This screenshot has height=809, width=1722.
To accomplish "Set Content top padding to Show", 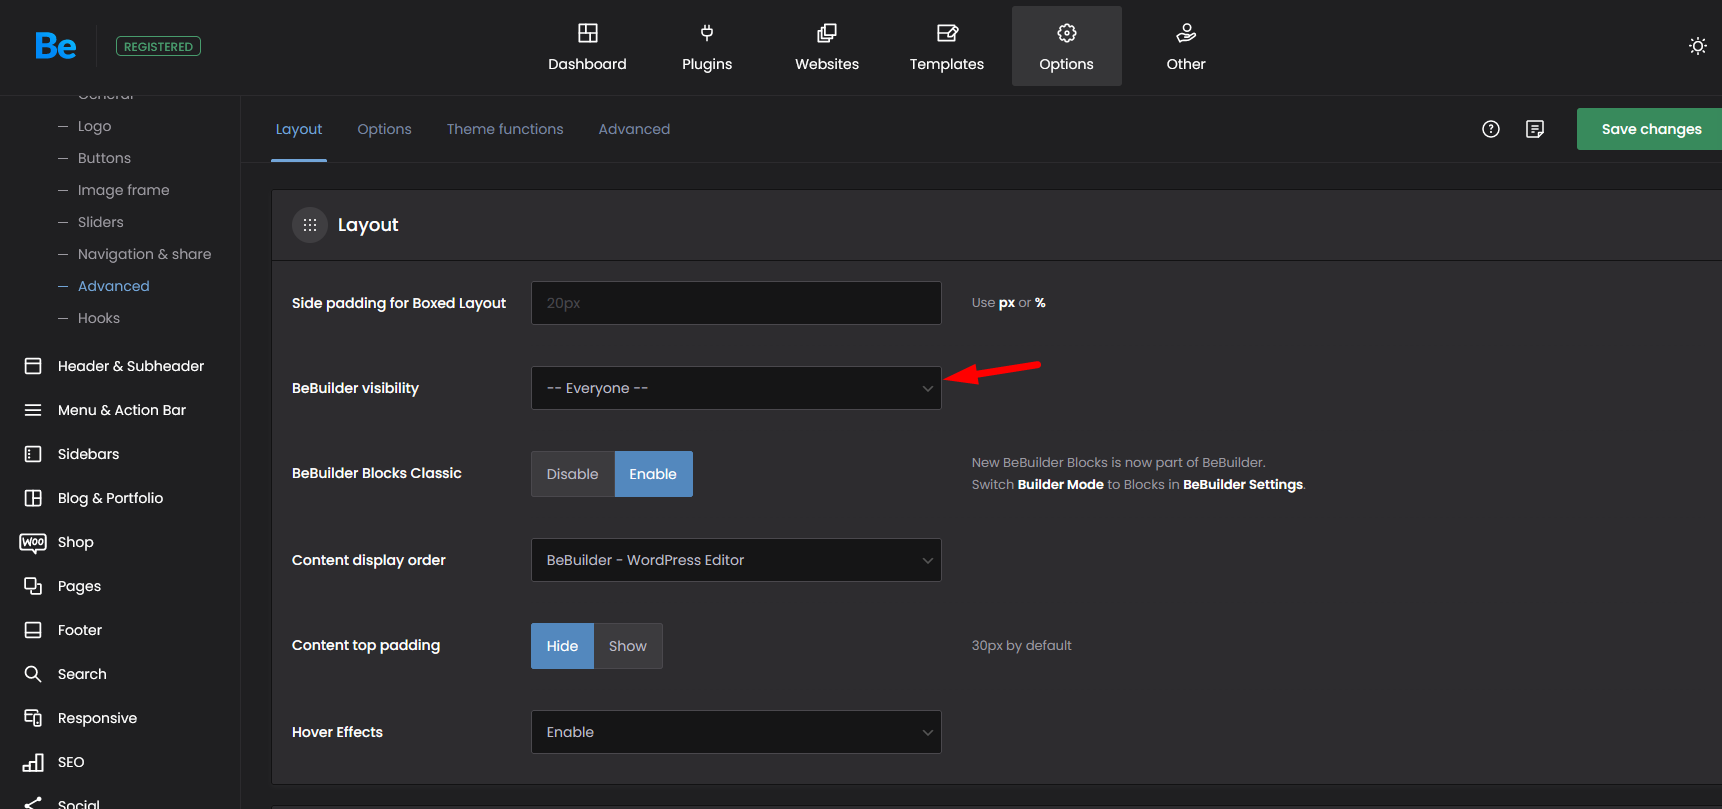I will pyautogui.click(x=628, y=646).
